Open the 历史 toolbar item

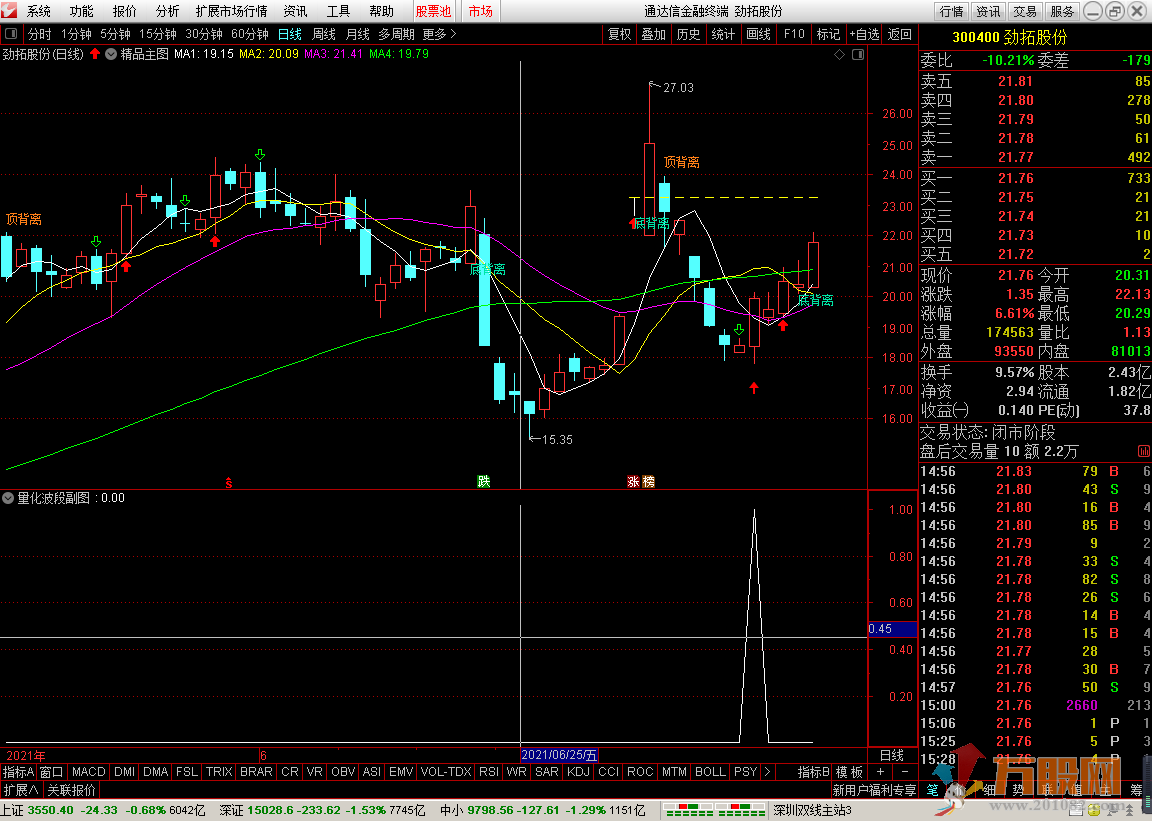coord(688,34)
